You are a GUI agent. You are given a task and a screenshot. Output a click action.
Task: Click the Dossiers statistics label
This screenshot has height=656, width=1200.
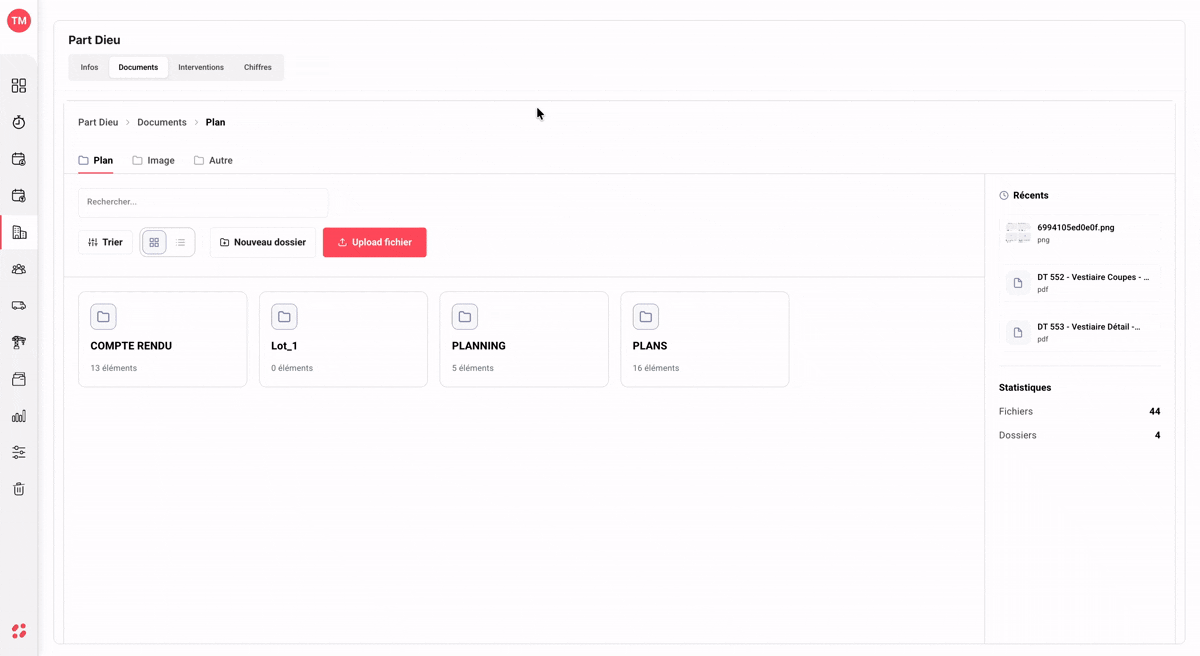[1018, 435]
